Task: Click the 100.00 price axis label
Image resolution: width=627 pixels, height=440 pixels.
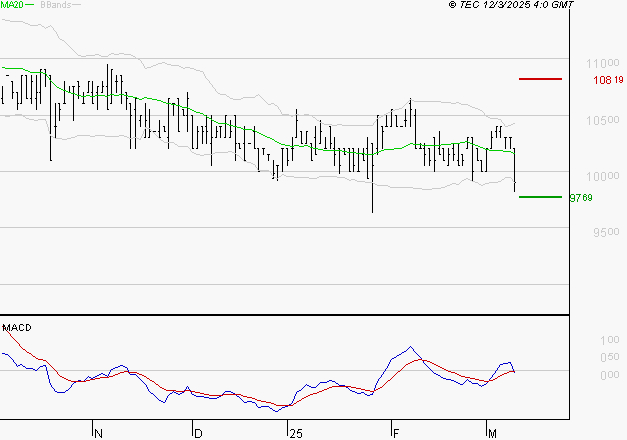Action: 603,176
